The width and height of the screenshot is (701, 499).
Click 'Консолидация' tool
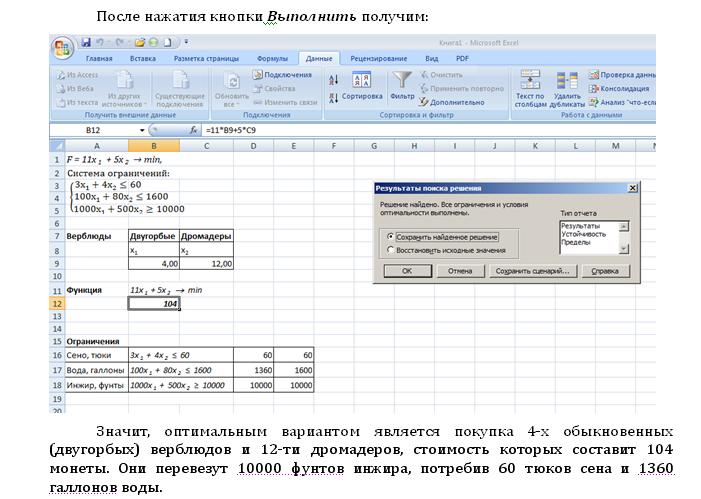(619, 89)
